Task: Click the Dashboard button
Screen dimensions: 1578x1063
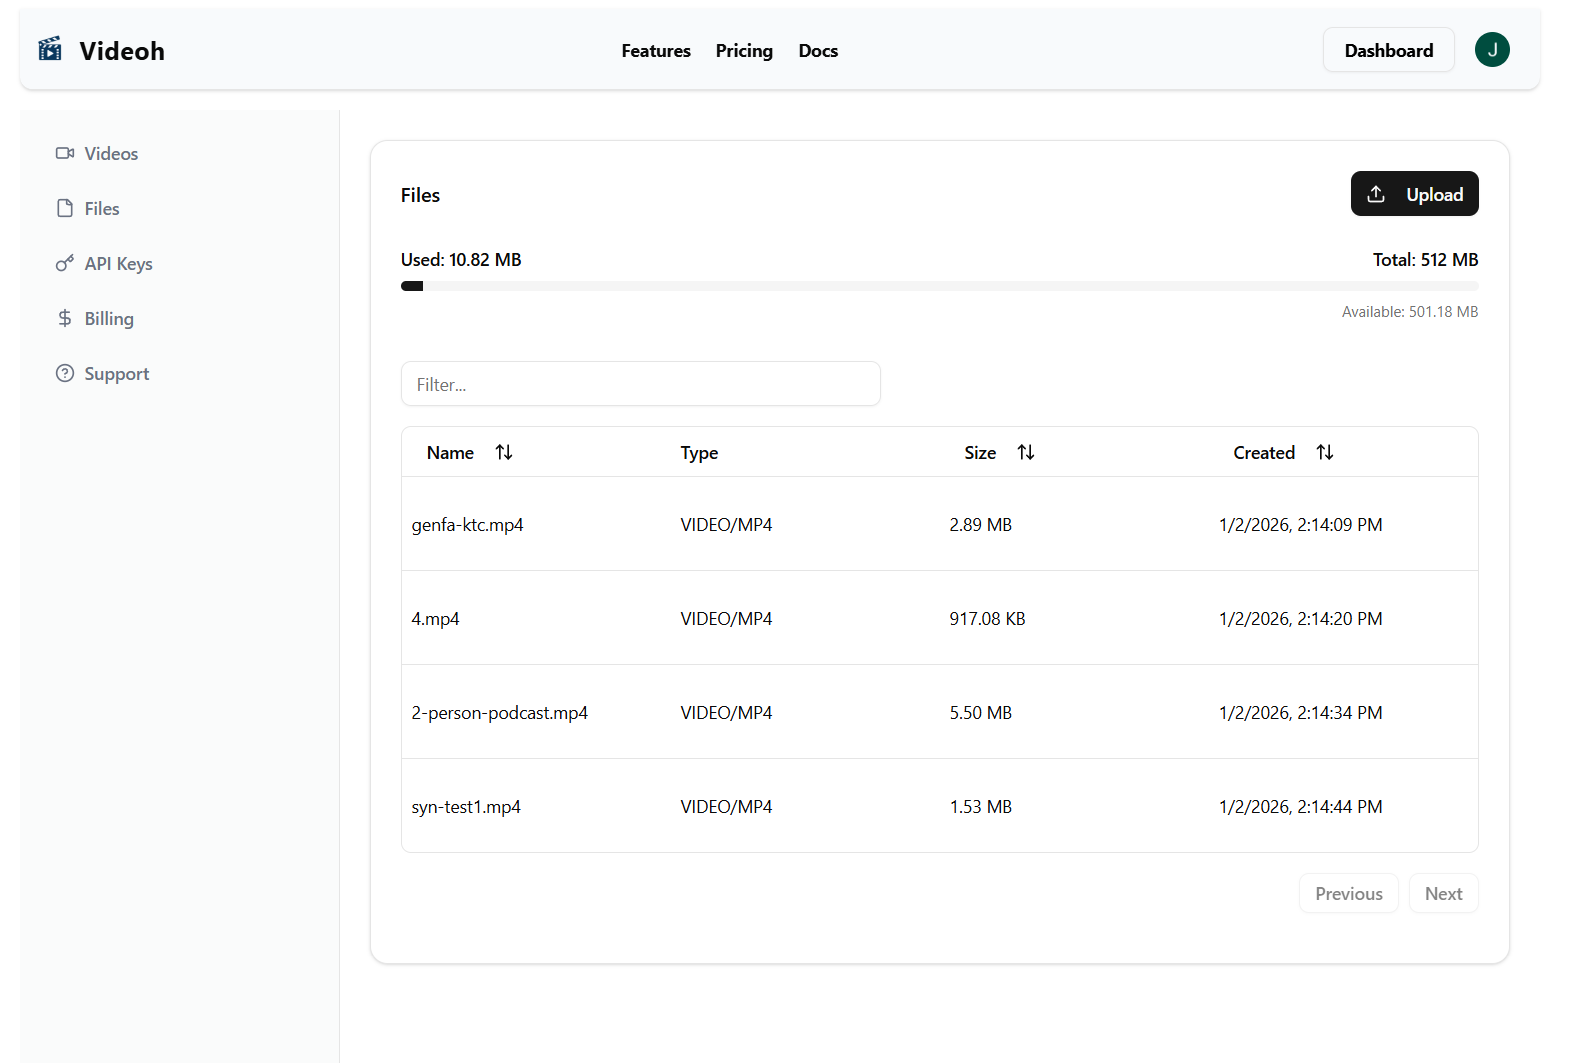Action: 1388,50
